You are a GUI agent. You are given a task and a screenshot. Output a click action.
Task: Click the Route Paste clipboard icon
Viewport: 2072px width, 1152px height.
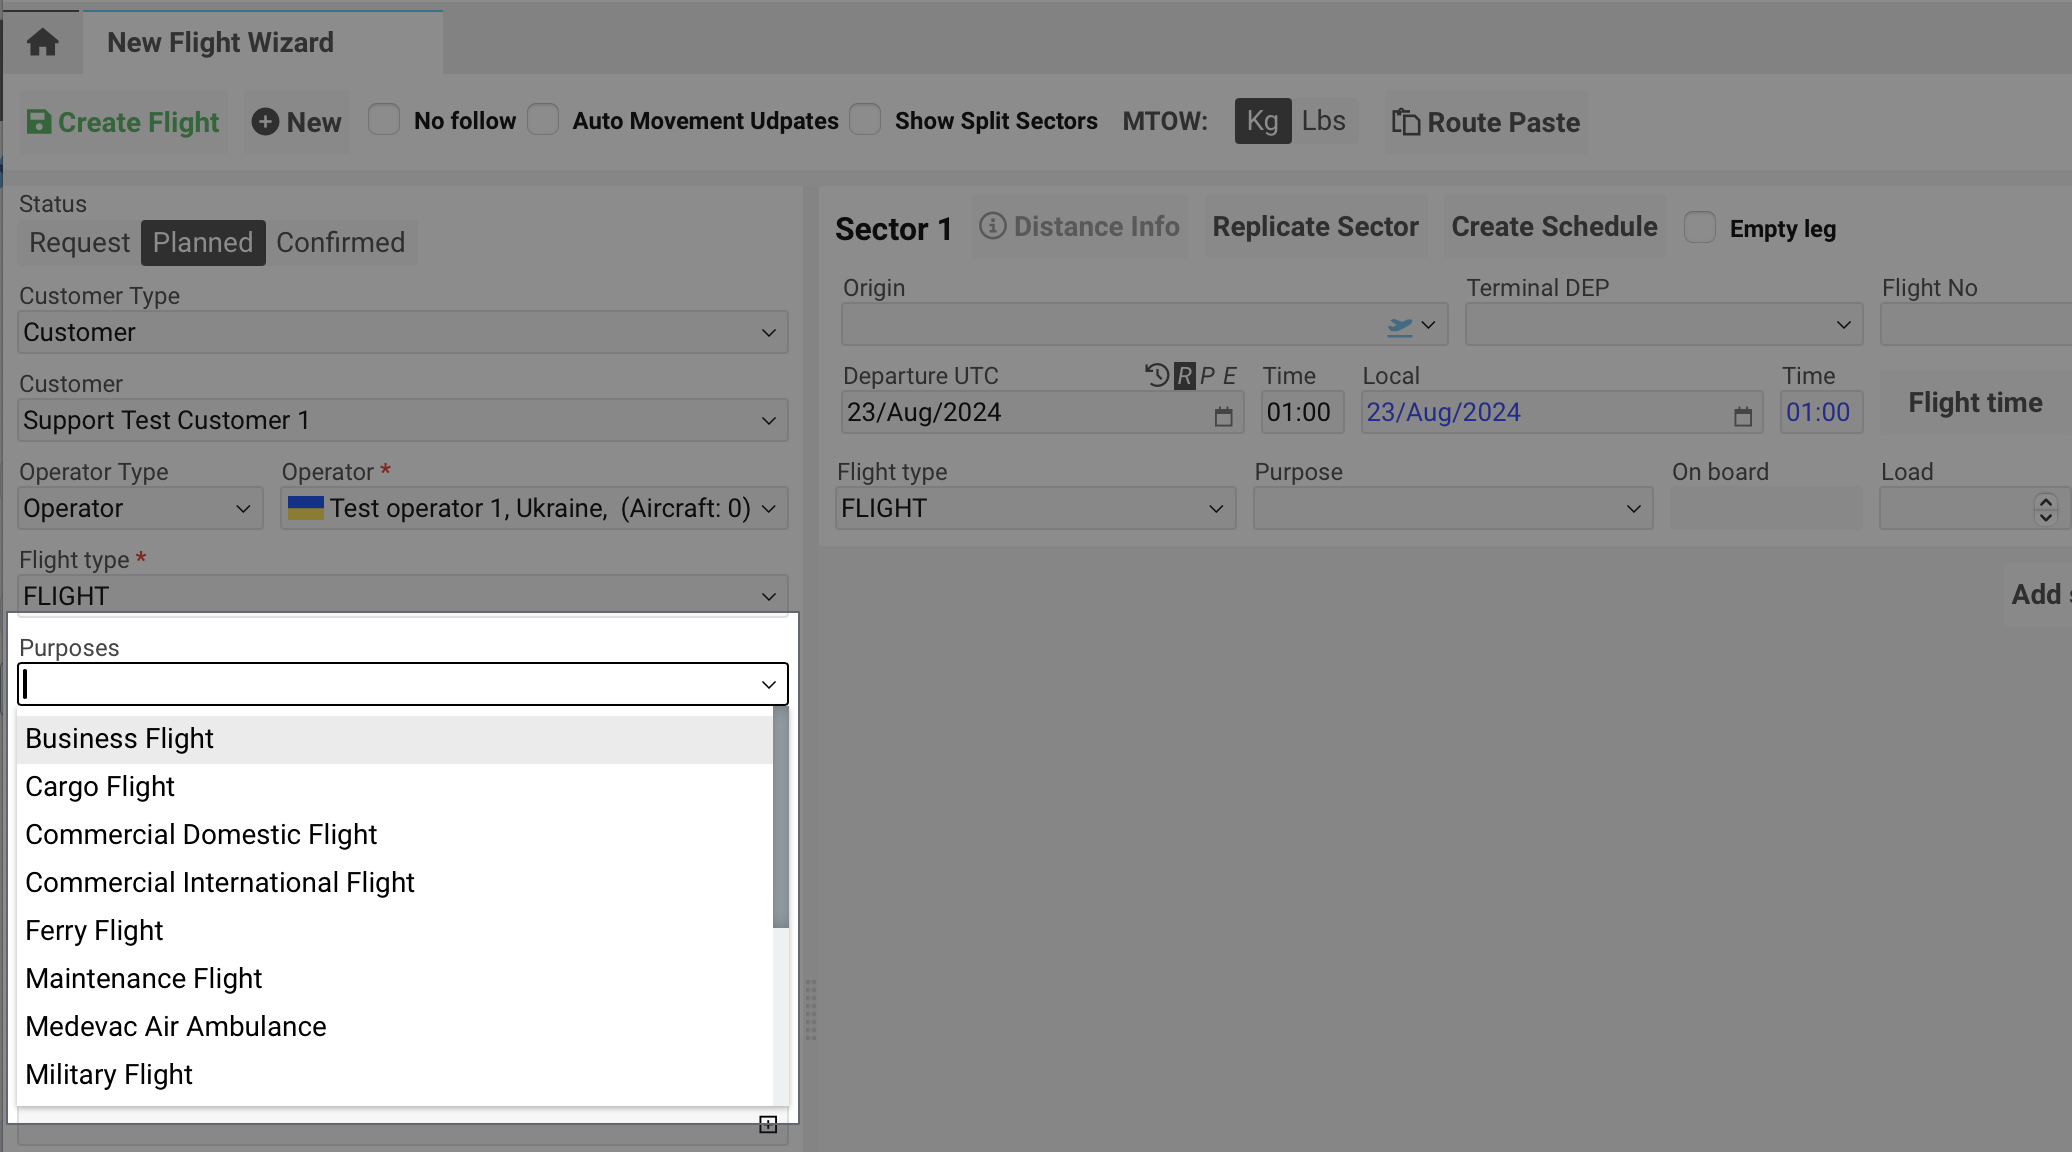coord(1405,122)
